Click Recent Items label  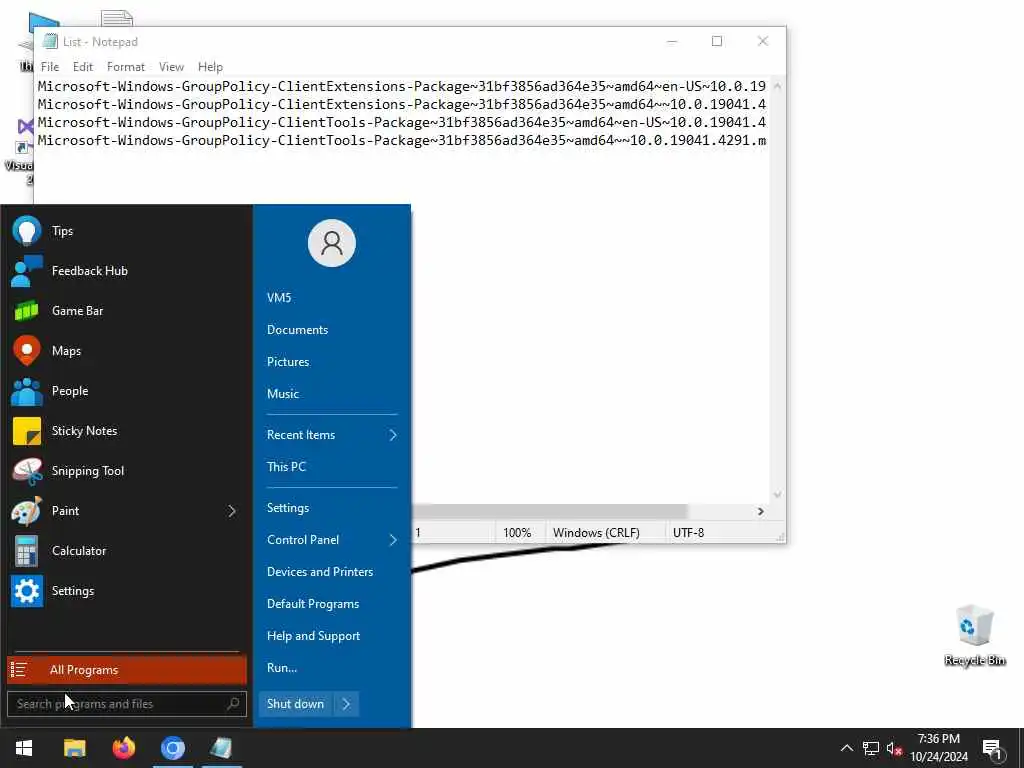click(300, 435)
